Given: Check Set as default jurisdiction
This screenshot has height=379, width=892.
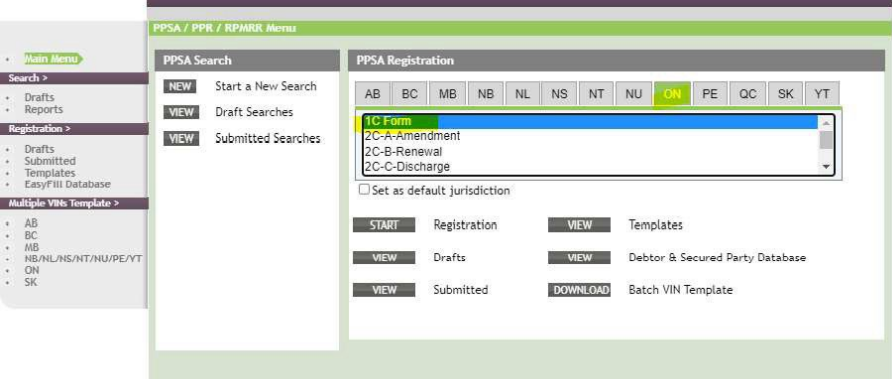Looking at the screenshot, I should click(x=364, y=190).
